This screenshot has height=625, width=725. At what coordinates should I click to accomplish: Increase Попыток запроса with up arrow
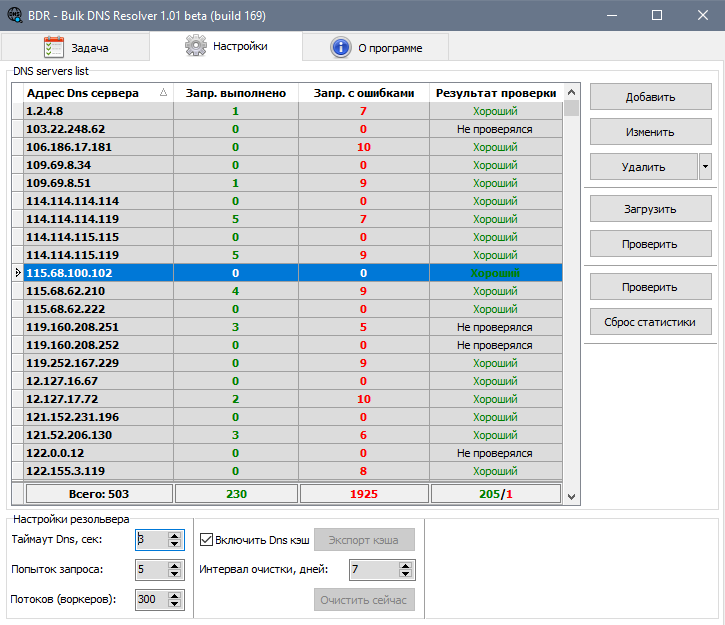tap(174, 566)
